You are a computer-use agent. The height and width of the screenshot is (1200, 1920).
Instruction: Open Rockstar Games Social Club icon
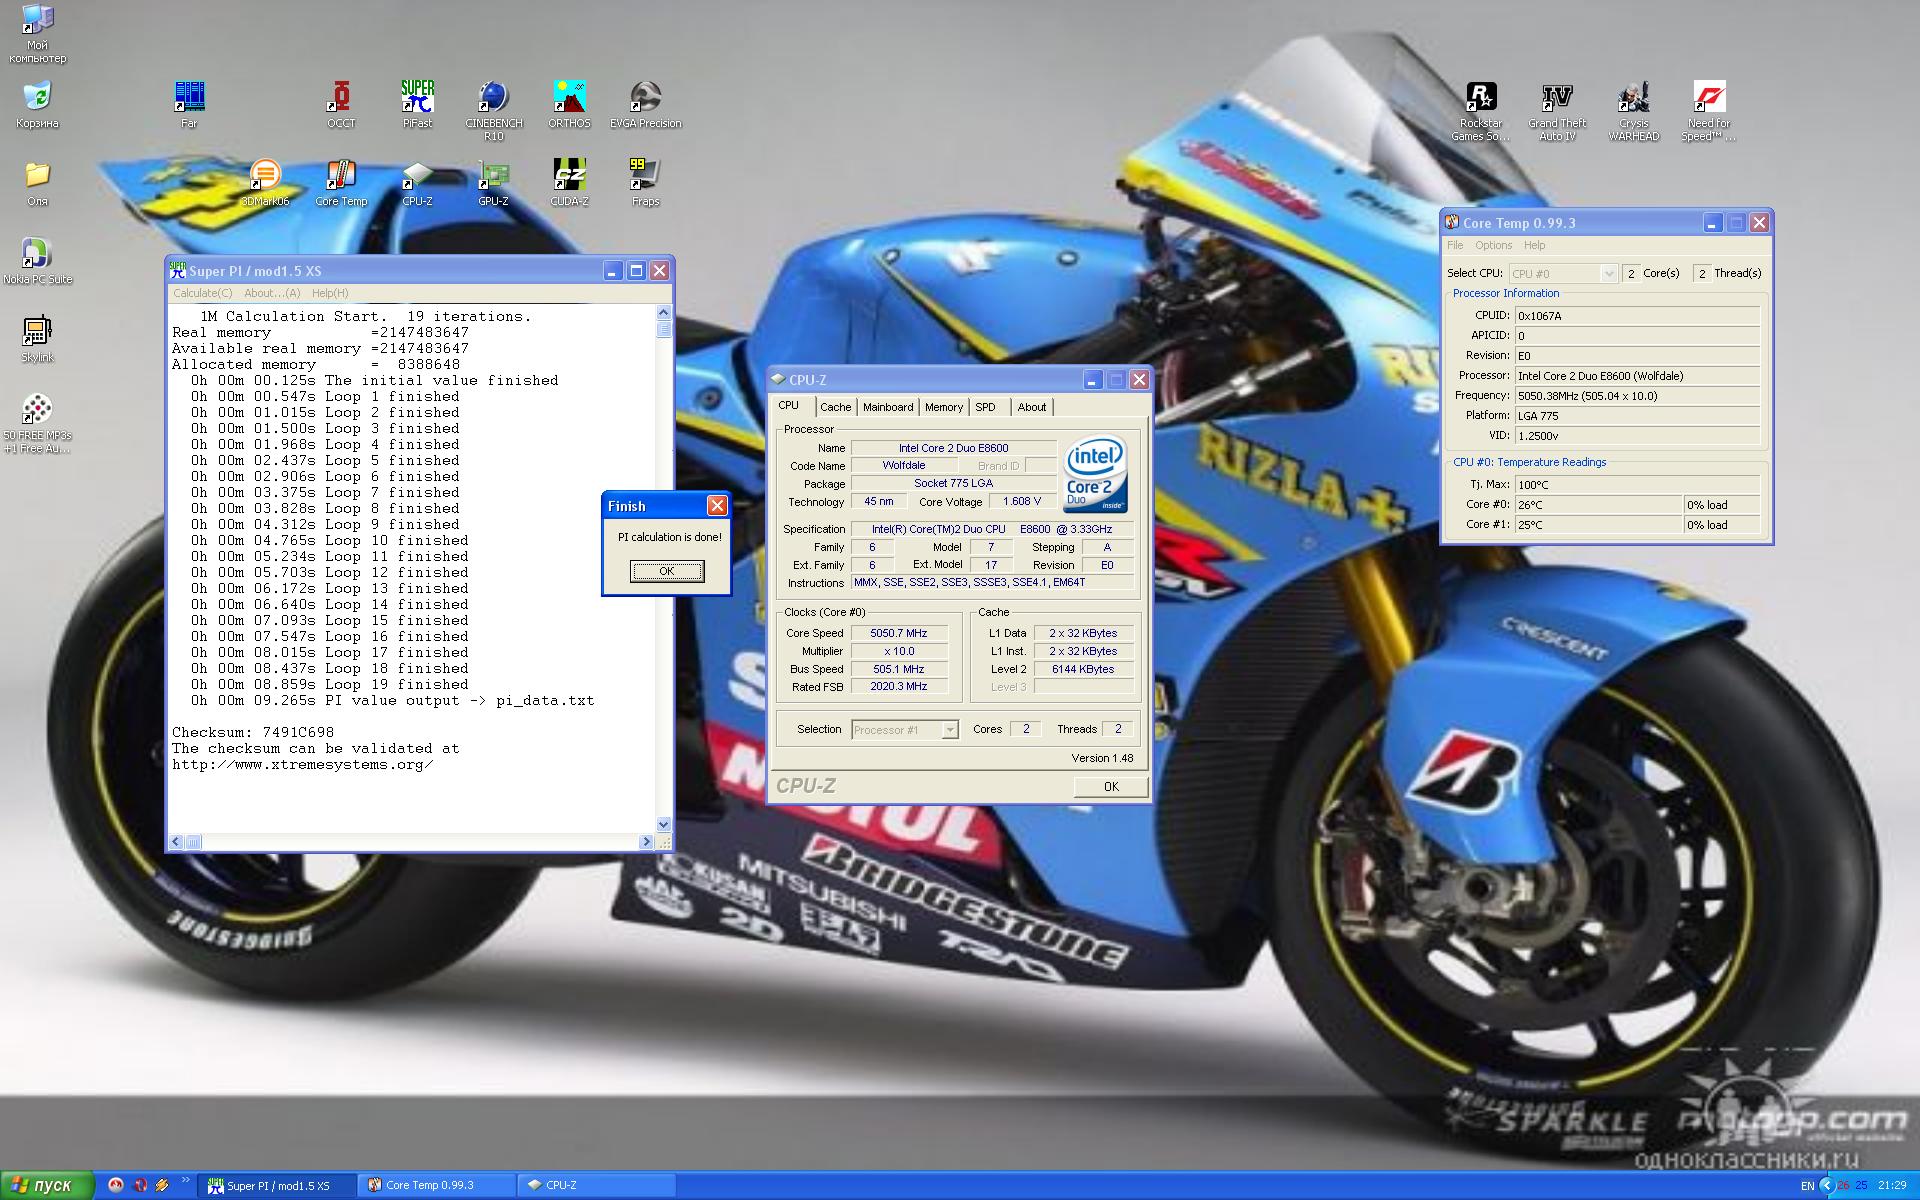pos(1481,110)
